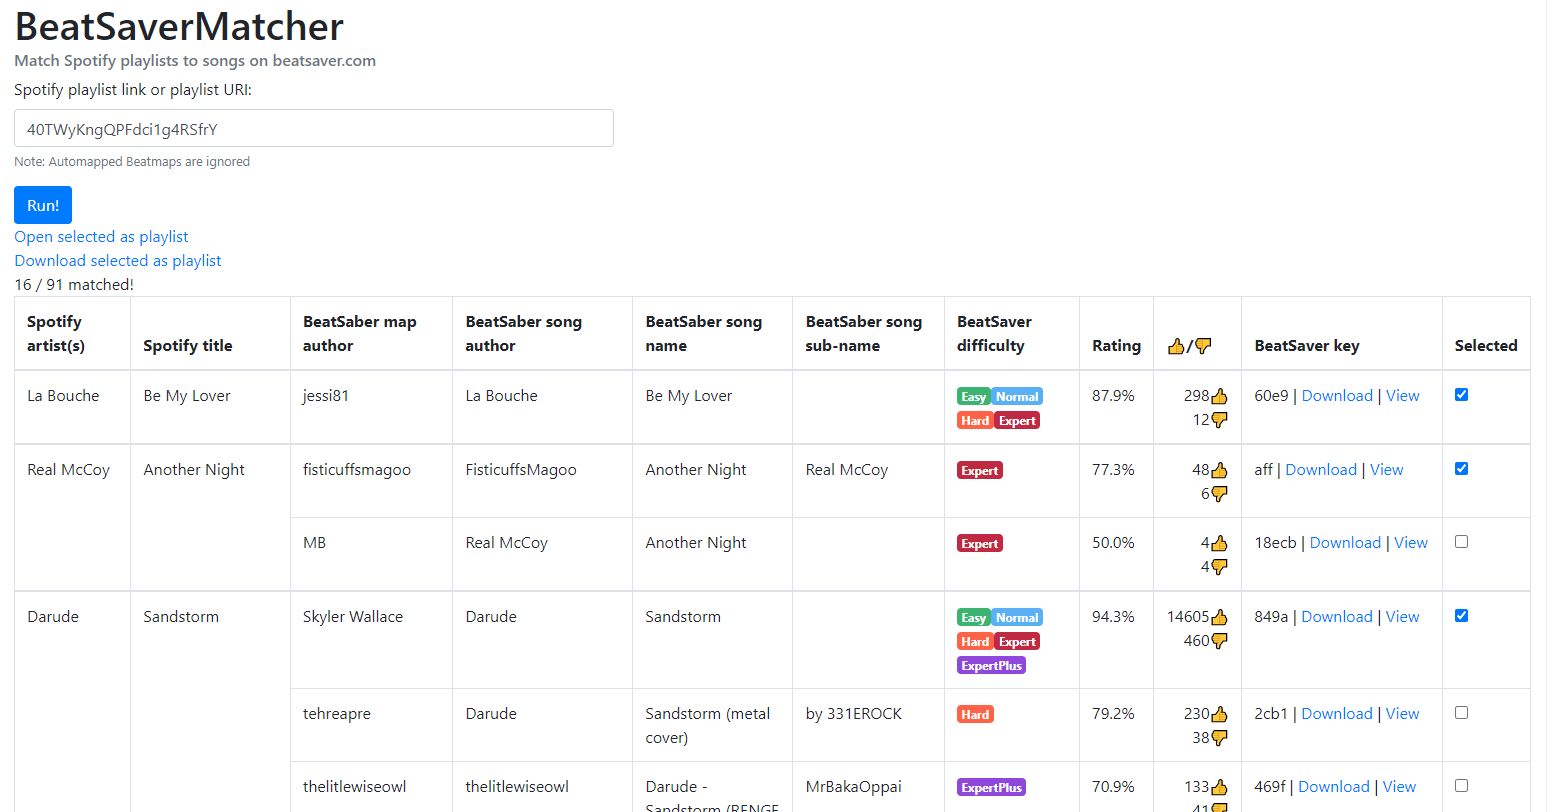Focus the Spotify playlist URI input field
Screen dimensions: 1547x812
click(314, 128)
